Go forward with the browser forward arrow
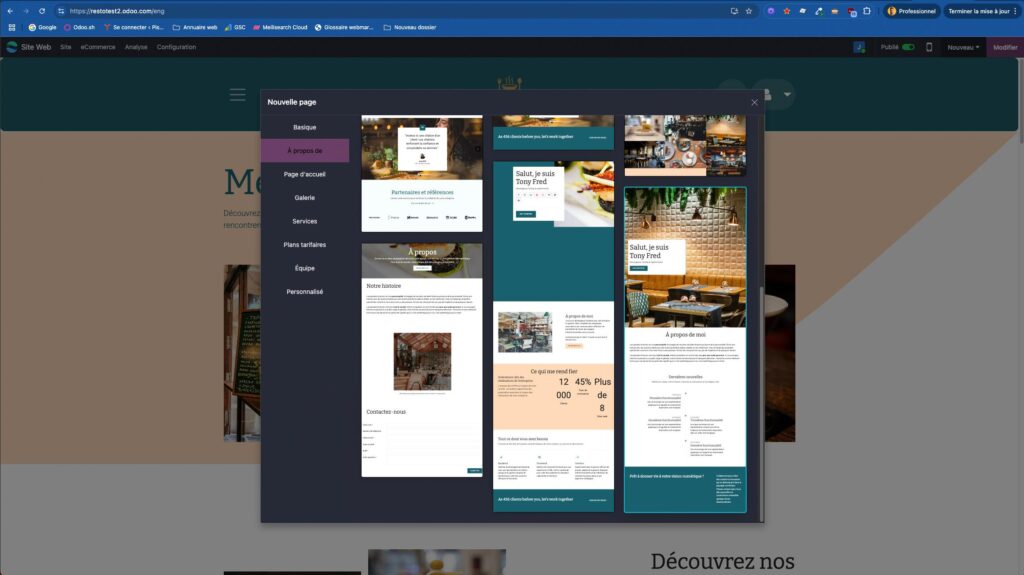The image size is (1024, 575). [x=26, y=11]
